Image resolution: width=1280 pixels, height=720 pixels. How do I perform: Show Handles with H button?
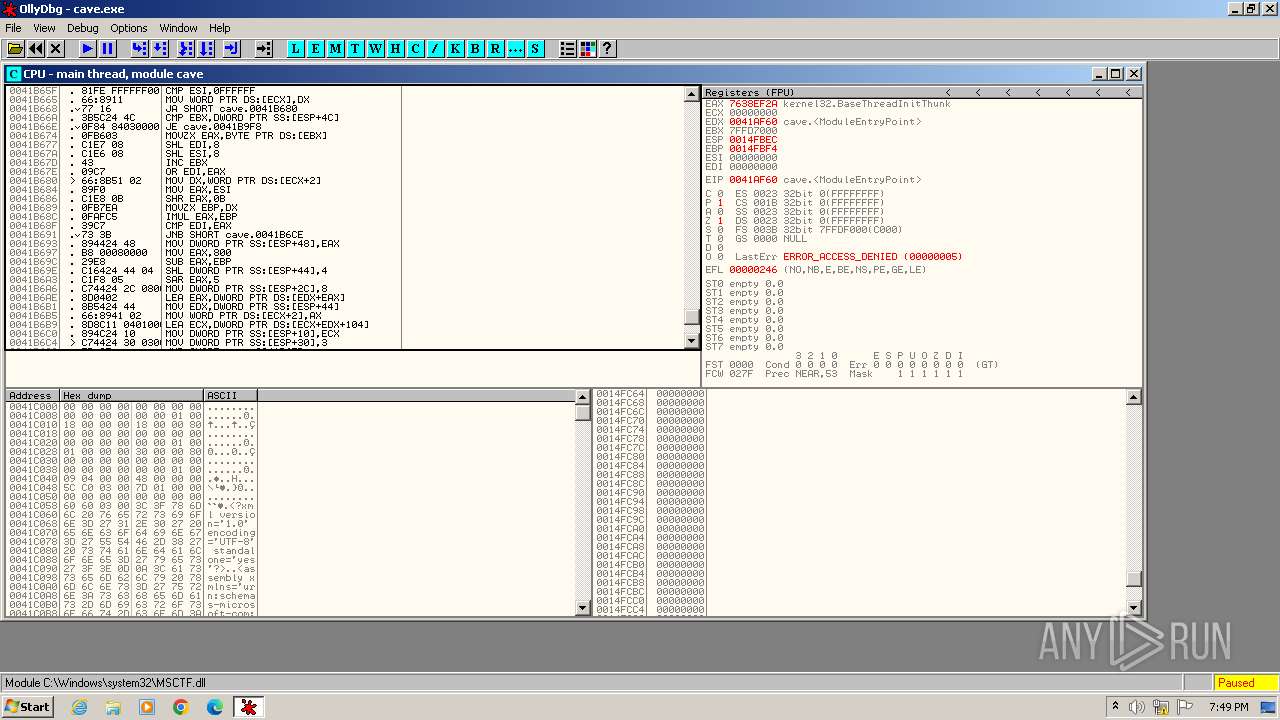(x=396, y=48)
